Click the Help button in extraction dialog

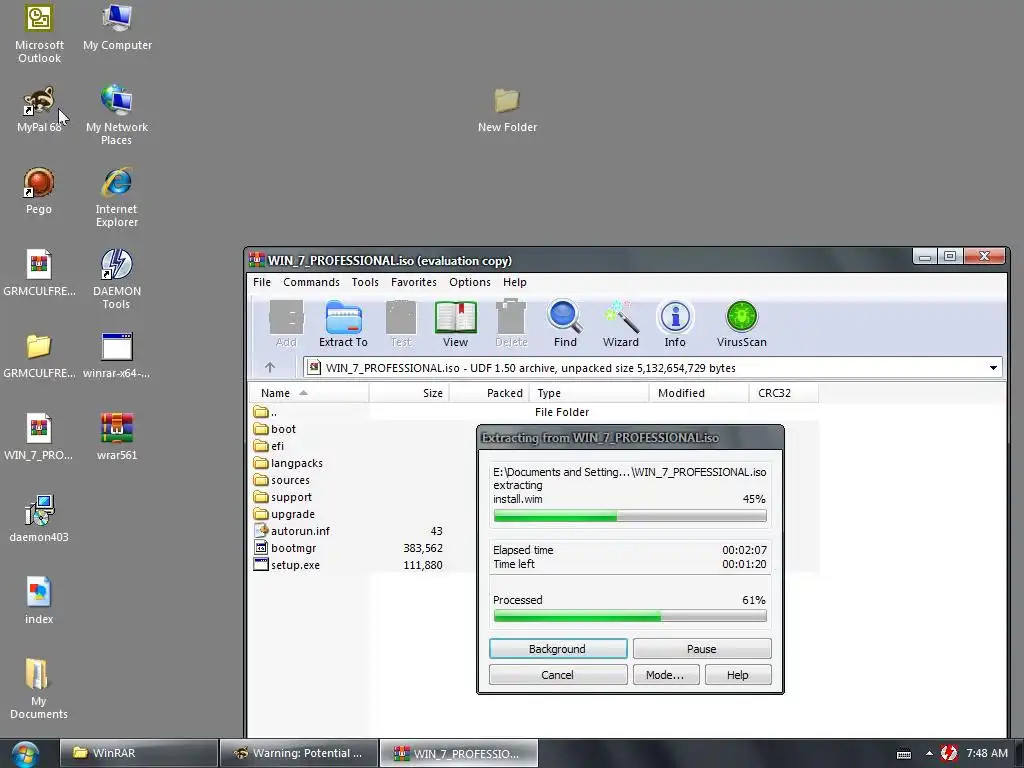(x=738, y=675)
